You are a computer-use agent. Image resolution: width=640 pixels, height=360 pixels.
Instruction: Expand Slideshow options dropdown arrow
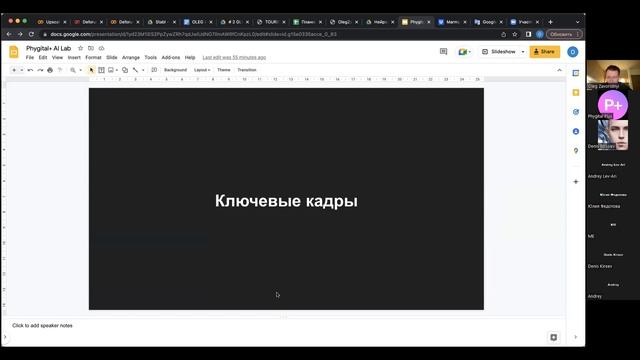pyautogui.click(x=523, y=52)
